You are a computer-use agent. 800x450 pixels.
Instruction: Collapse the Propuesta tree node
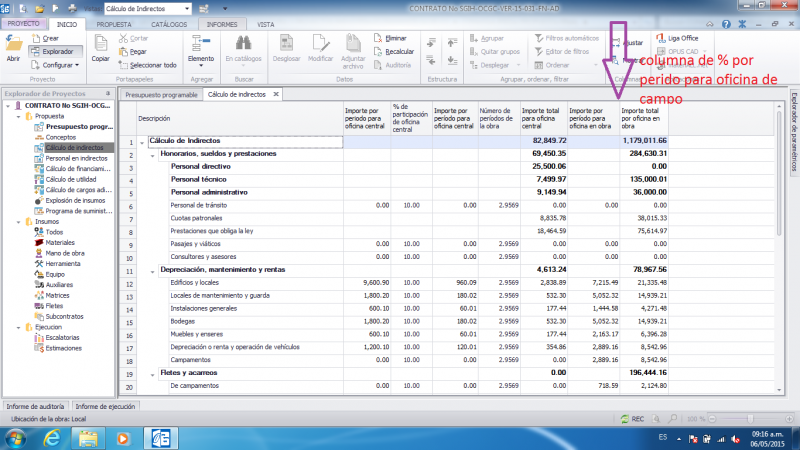[x=18, y=116]
